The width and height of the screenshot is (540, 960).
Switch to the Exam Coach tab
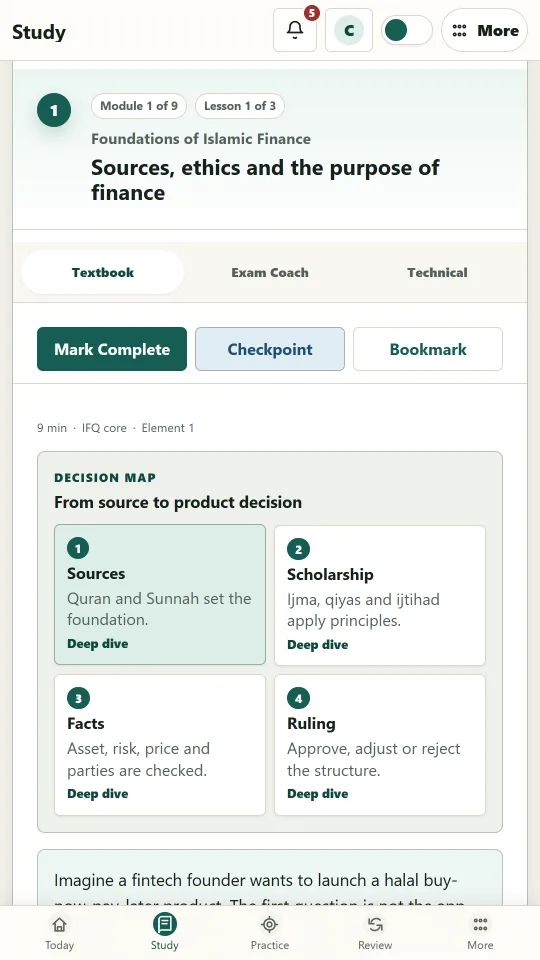(270, 272)
